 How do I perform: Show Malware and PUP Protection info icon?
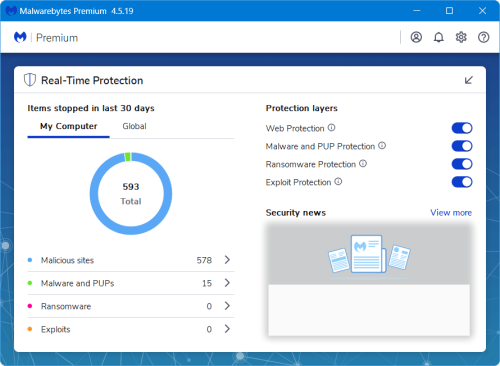[x=382, y=146]
